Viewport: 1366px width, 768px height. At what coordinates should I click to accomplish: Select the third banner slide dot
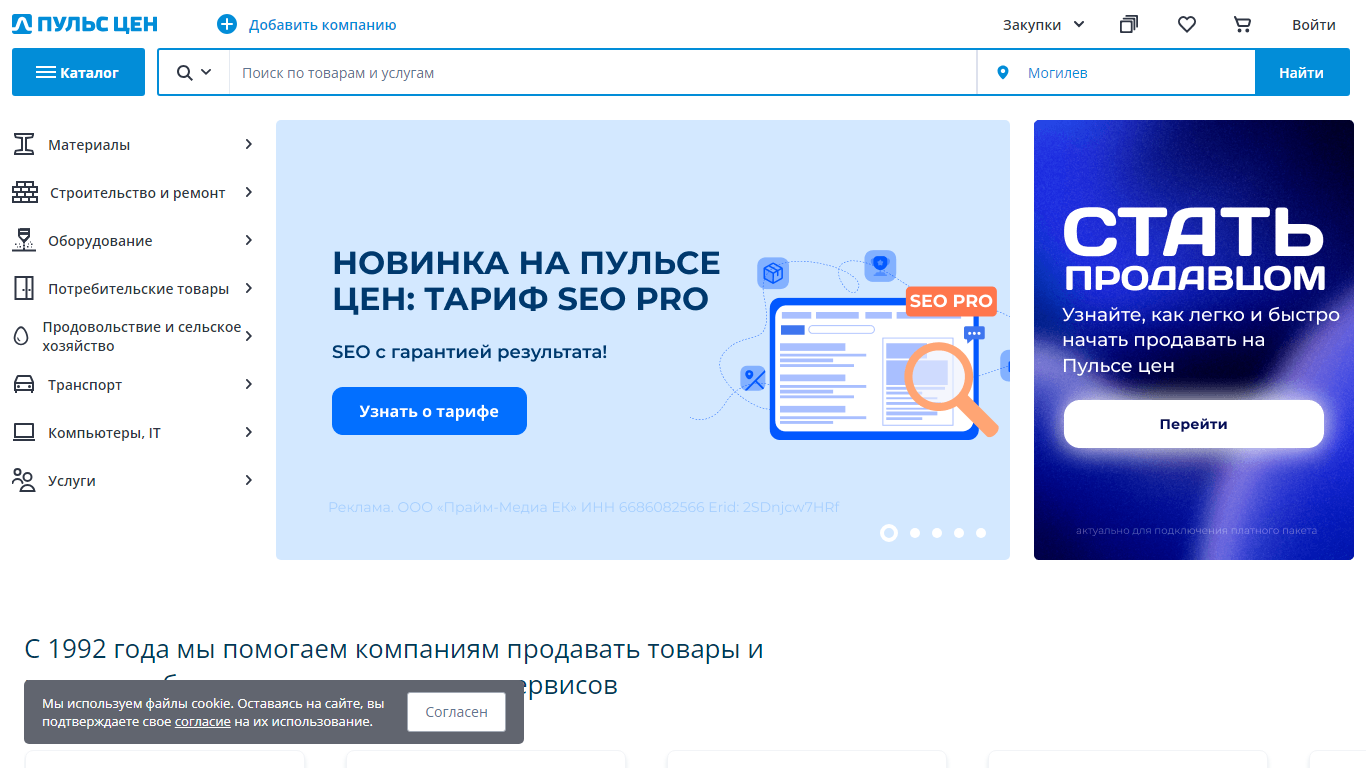pos(937,533)
